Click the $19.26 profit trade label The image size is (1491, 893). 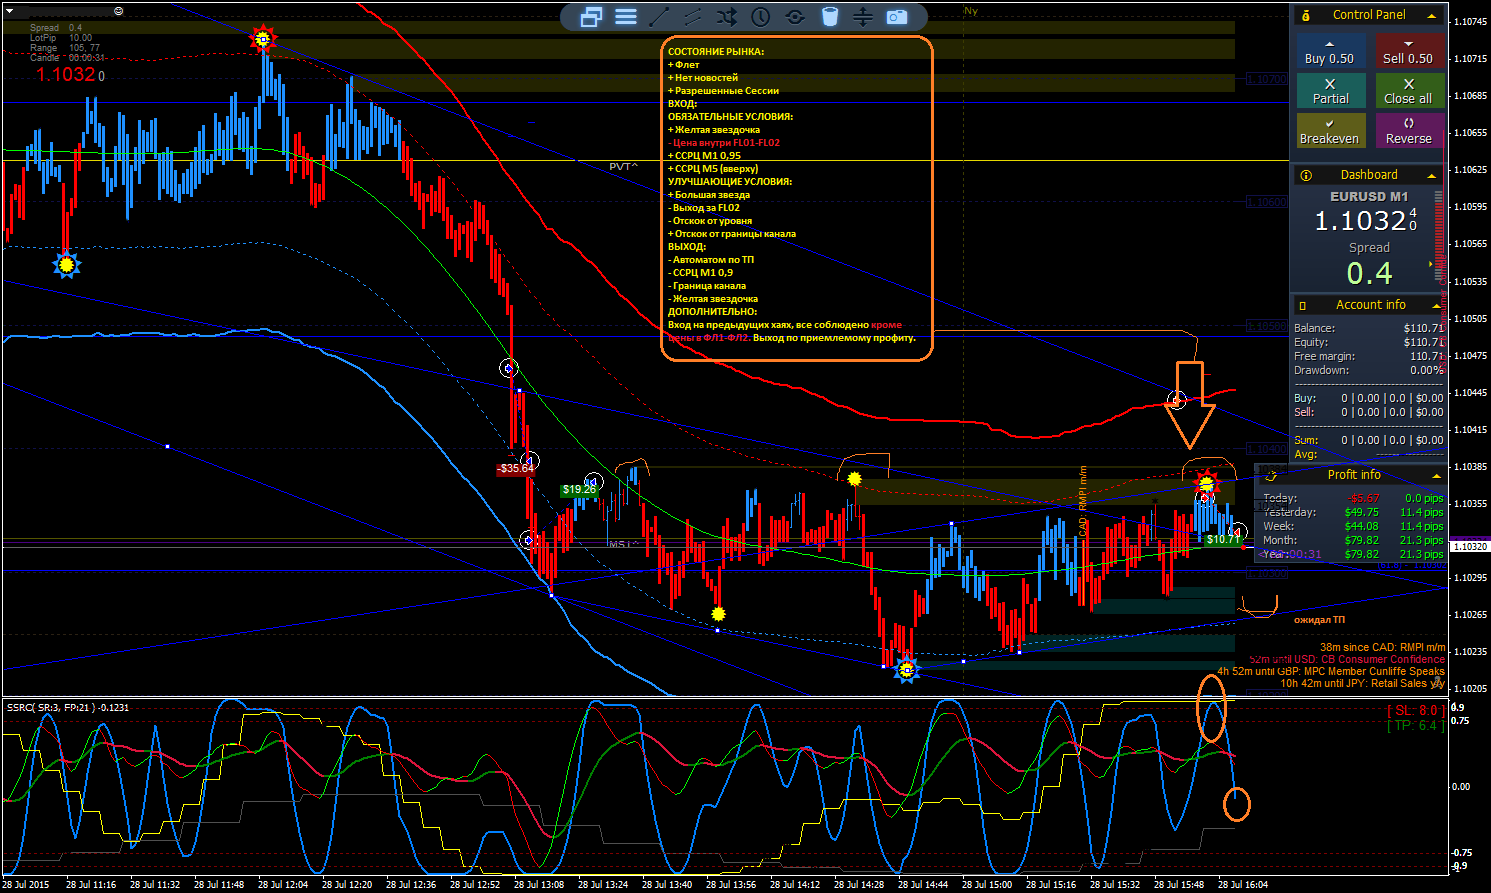tap(579, 490)
